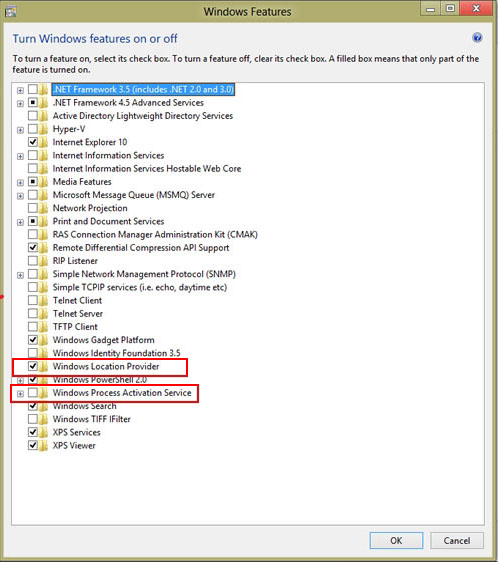Check the RIP Listener checkbox
The image size is (498, 562).
tap(33, 261)
